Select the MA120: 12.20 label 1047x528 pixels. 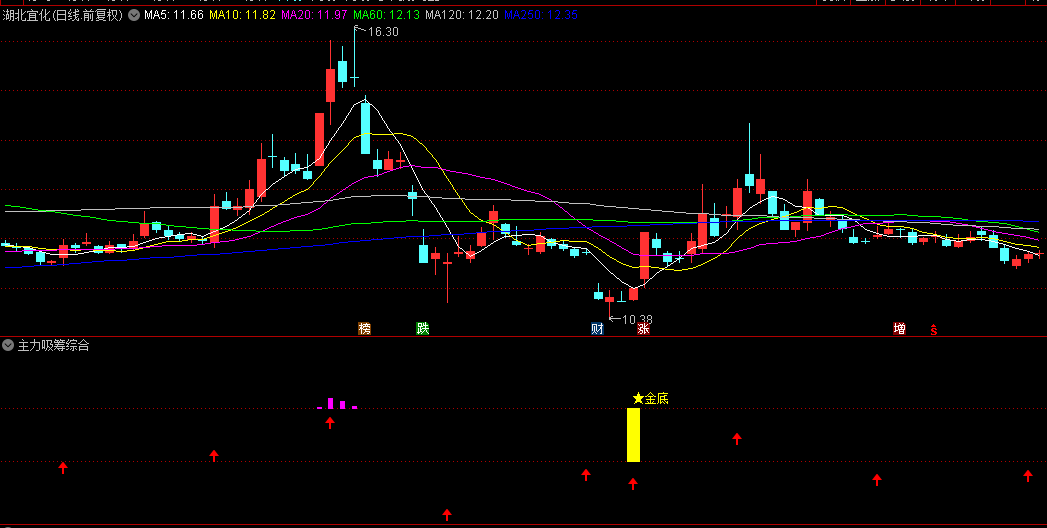pos(462,15)
